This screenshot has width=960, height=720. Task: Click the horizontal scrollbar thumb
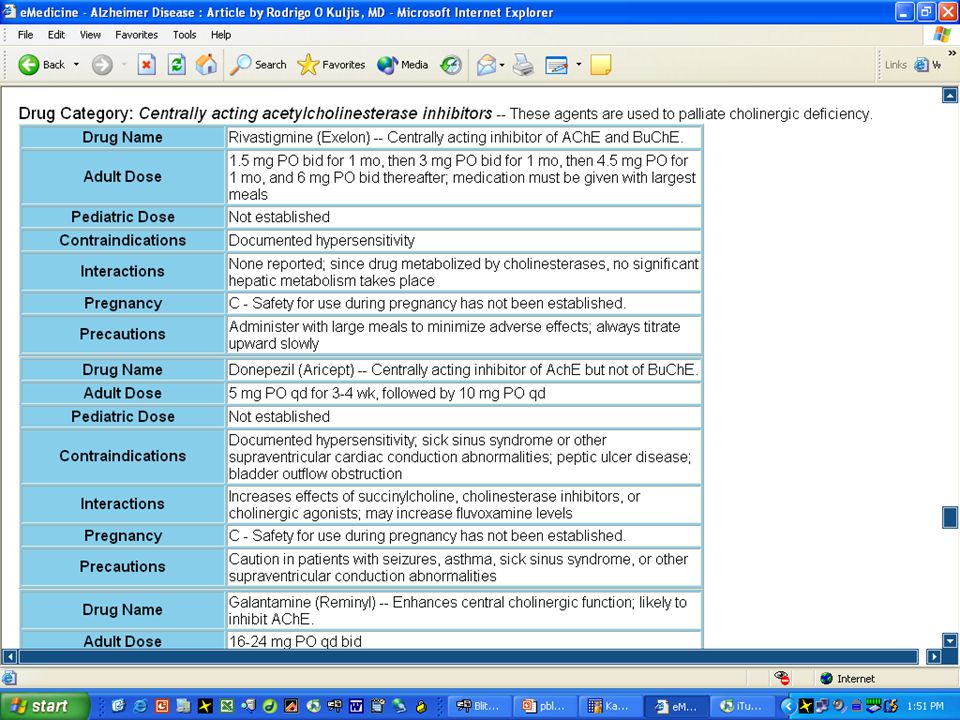468,657
